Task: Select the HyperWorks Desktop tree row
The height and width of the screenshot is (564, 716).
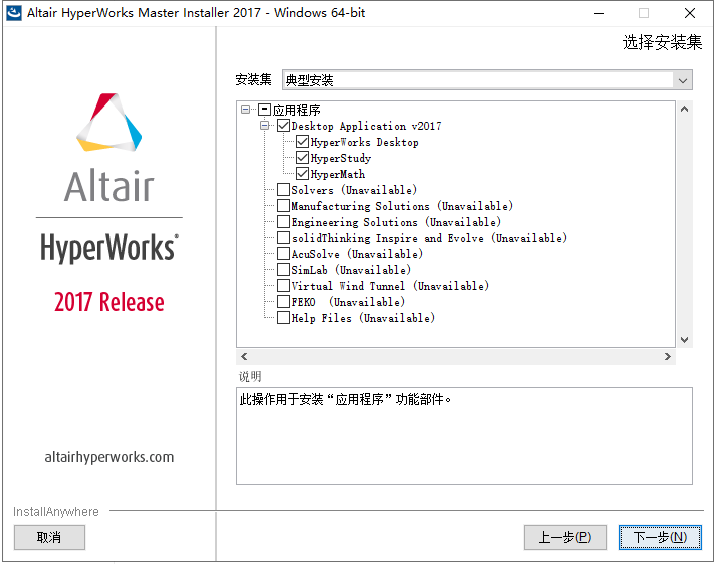Action: click(x=364, y=142)
